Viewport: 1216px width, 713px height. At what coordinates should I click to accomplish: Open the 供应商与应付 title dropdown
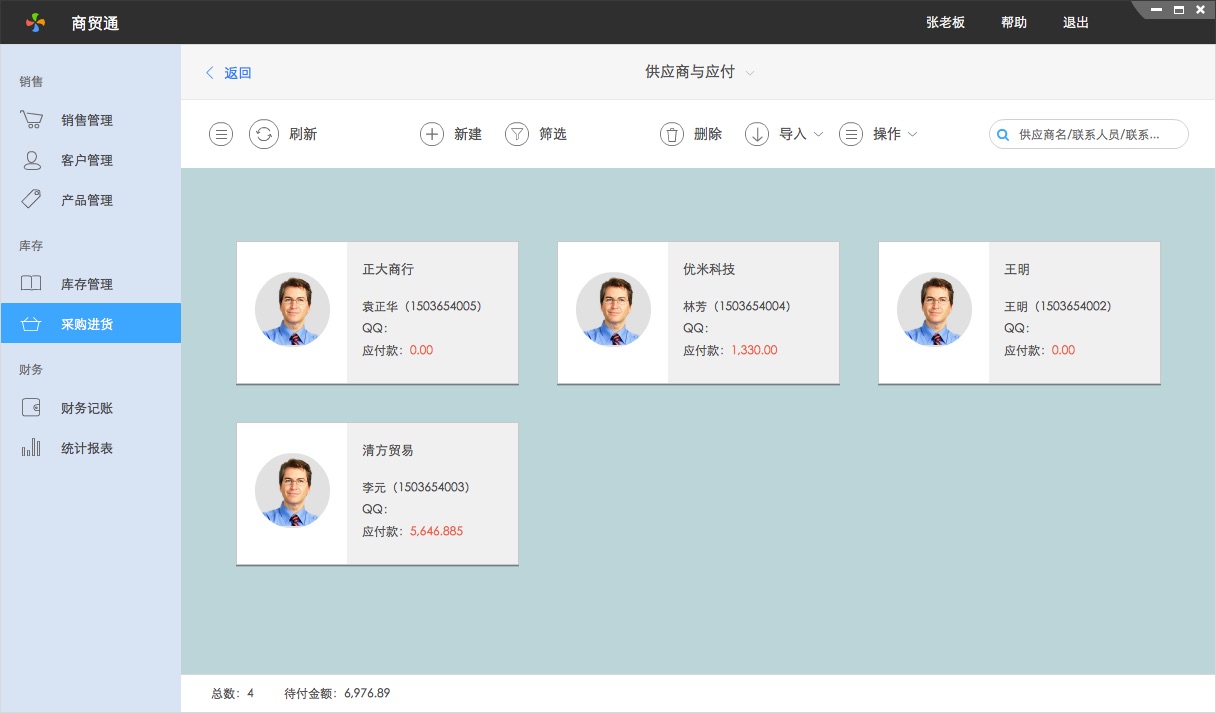pyautogui.click(x=700, y=72)
